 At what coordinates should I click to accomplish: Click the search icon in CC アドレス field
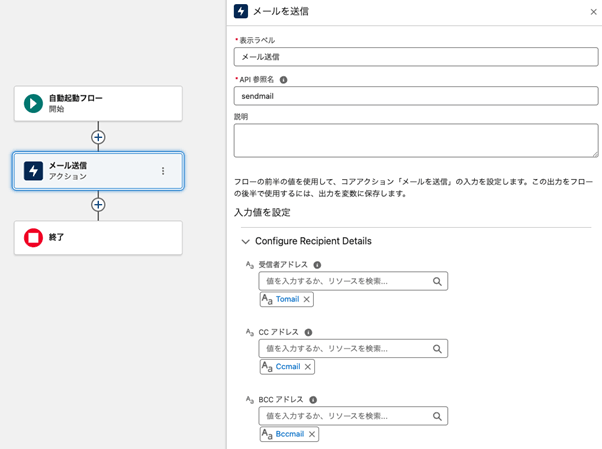coord(437,349)
